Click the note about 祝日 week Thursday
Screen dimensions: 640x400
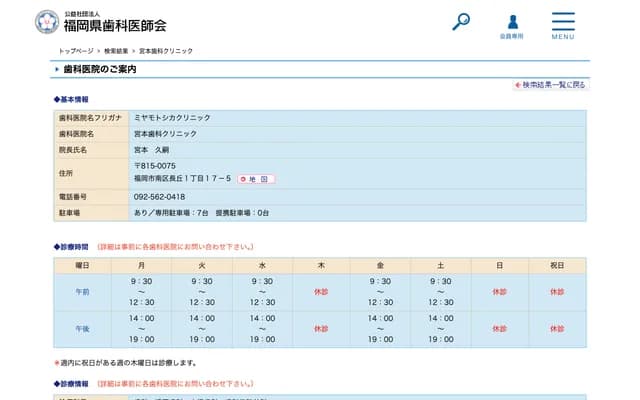tap(126, 363)
